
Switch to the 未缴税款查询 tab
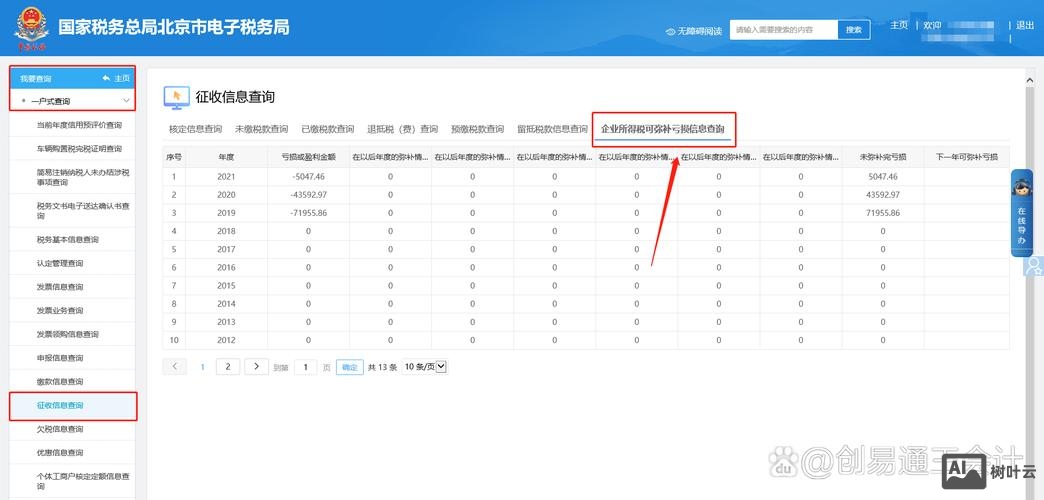262,129
